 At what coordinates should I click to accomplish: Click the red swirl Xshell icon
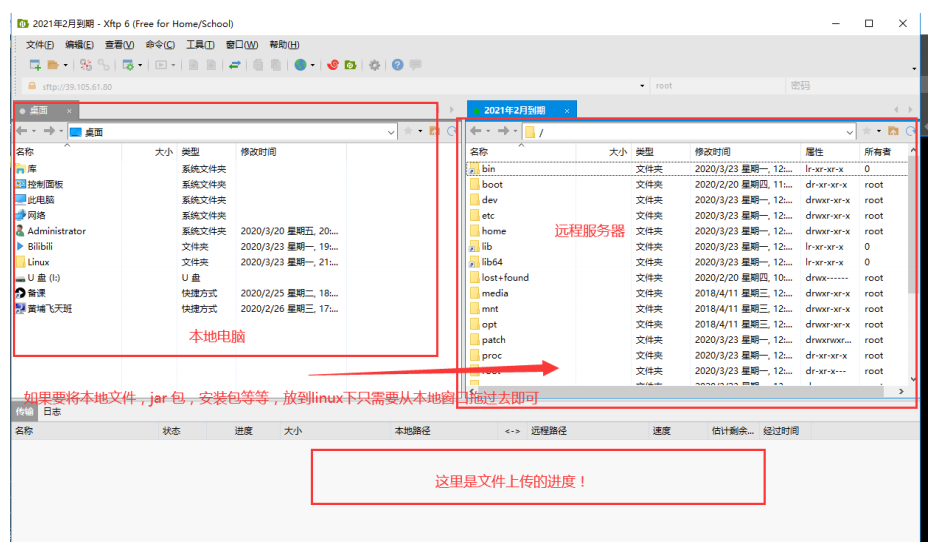coord(333,65)
